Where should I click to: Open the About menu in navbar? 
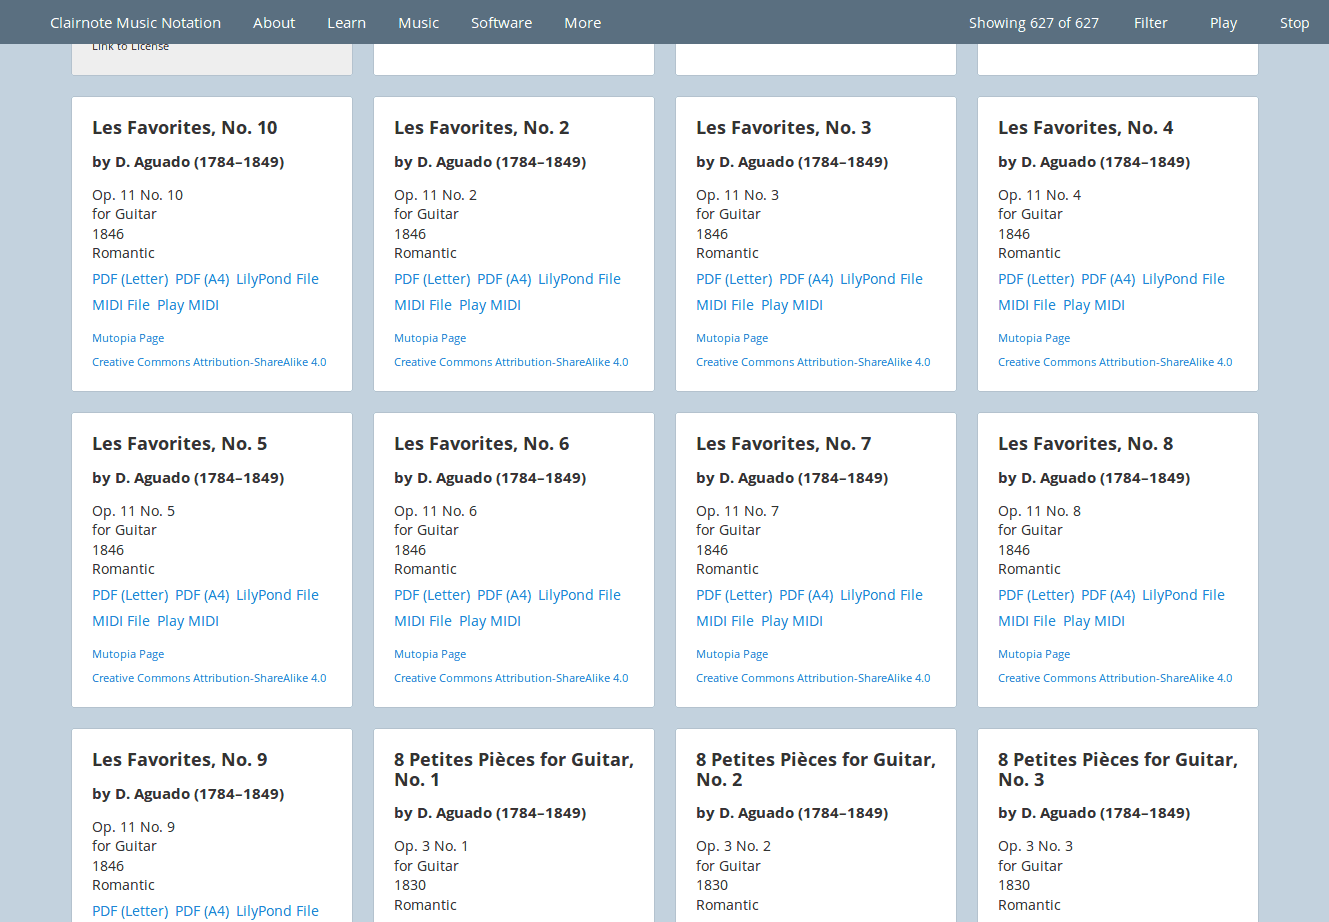pos(274,23)
